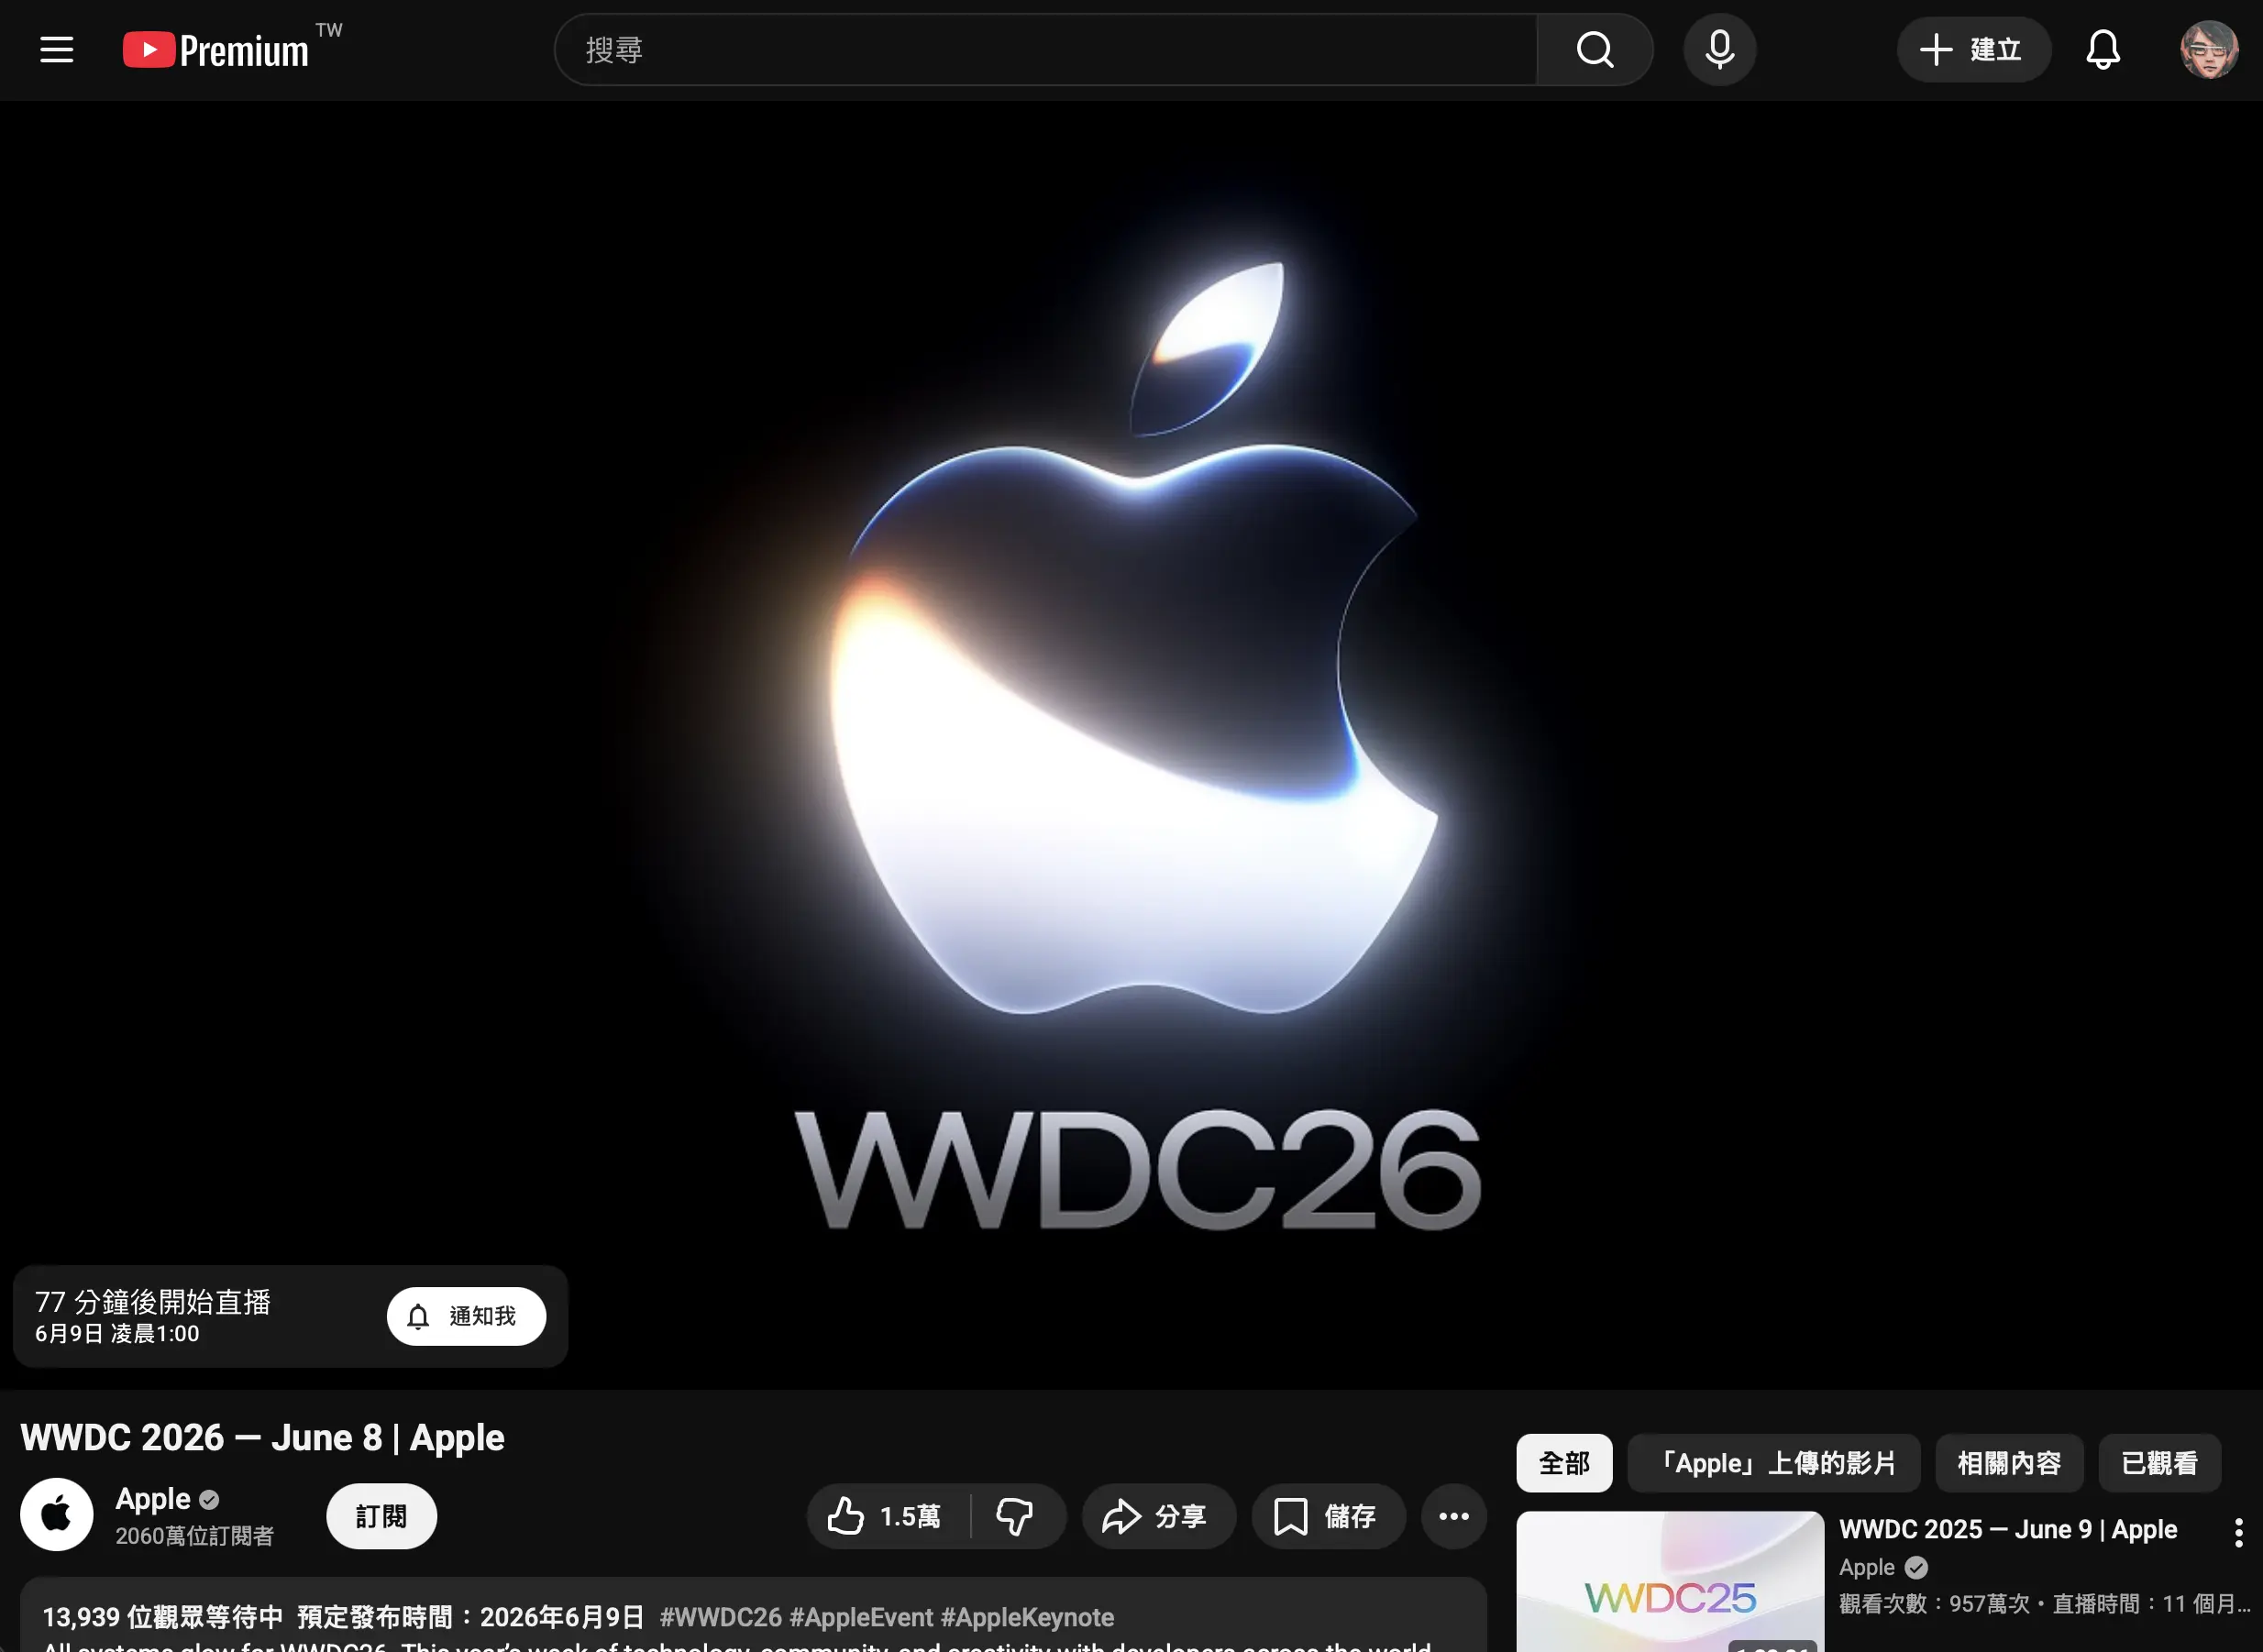
Task: Click the video title WWDC 2026 — June 8
Action: click(262, 1437)
